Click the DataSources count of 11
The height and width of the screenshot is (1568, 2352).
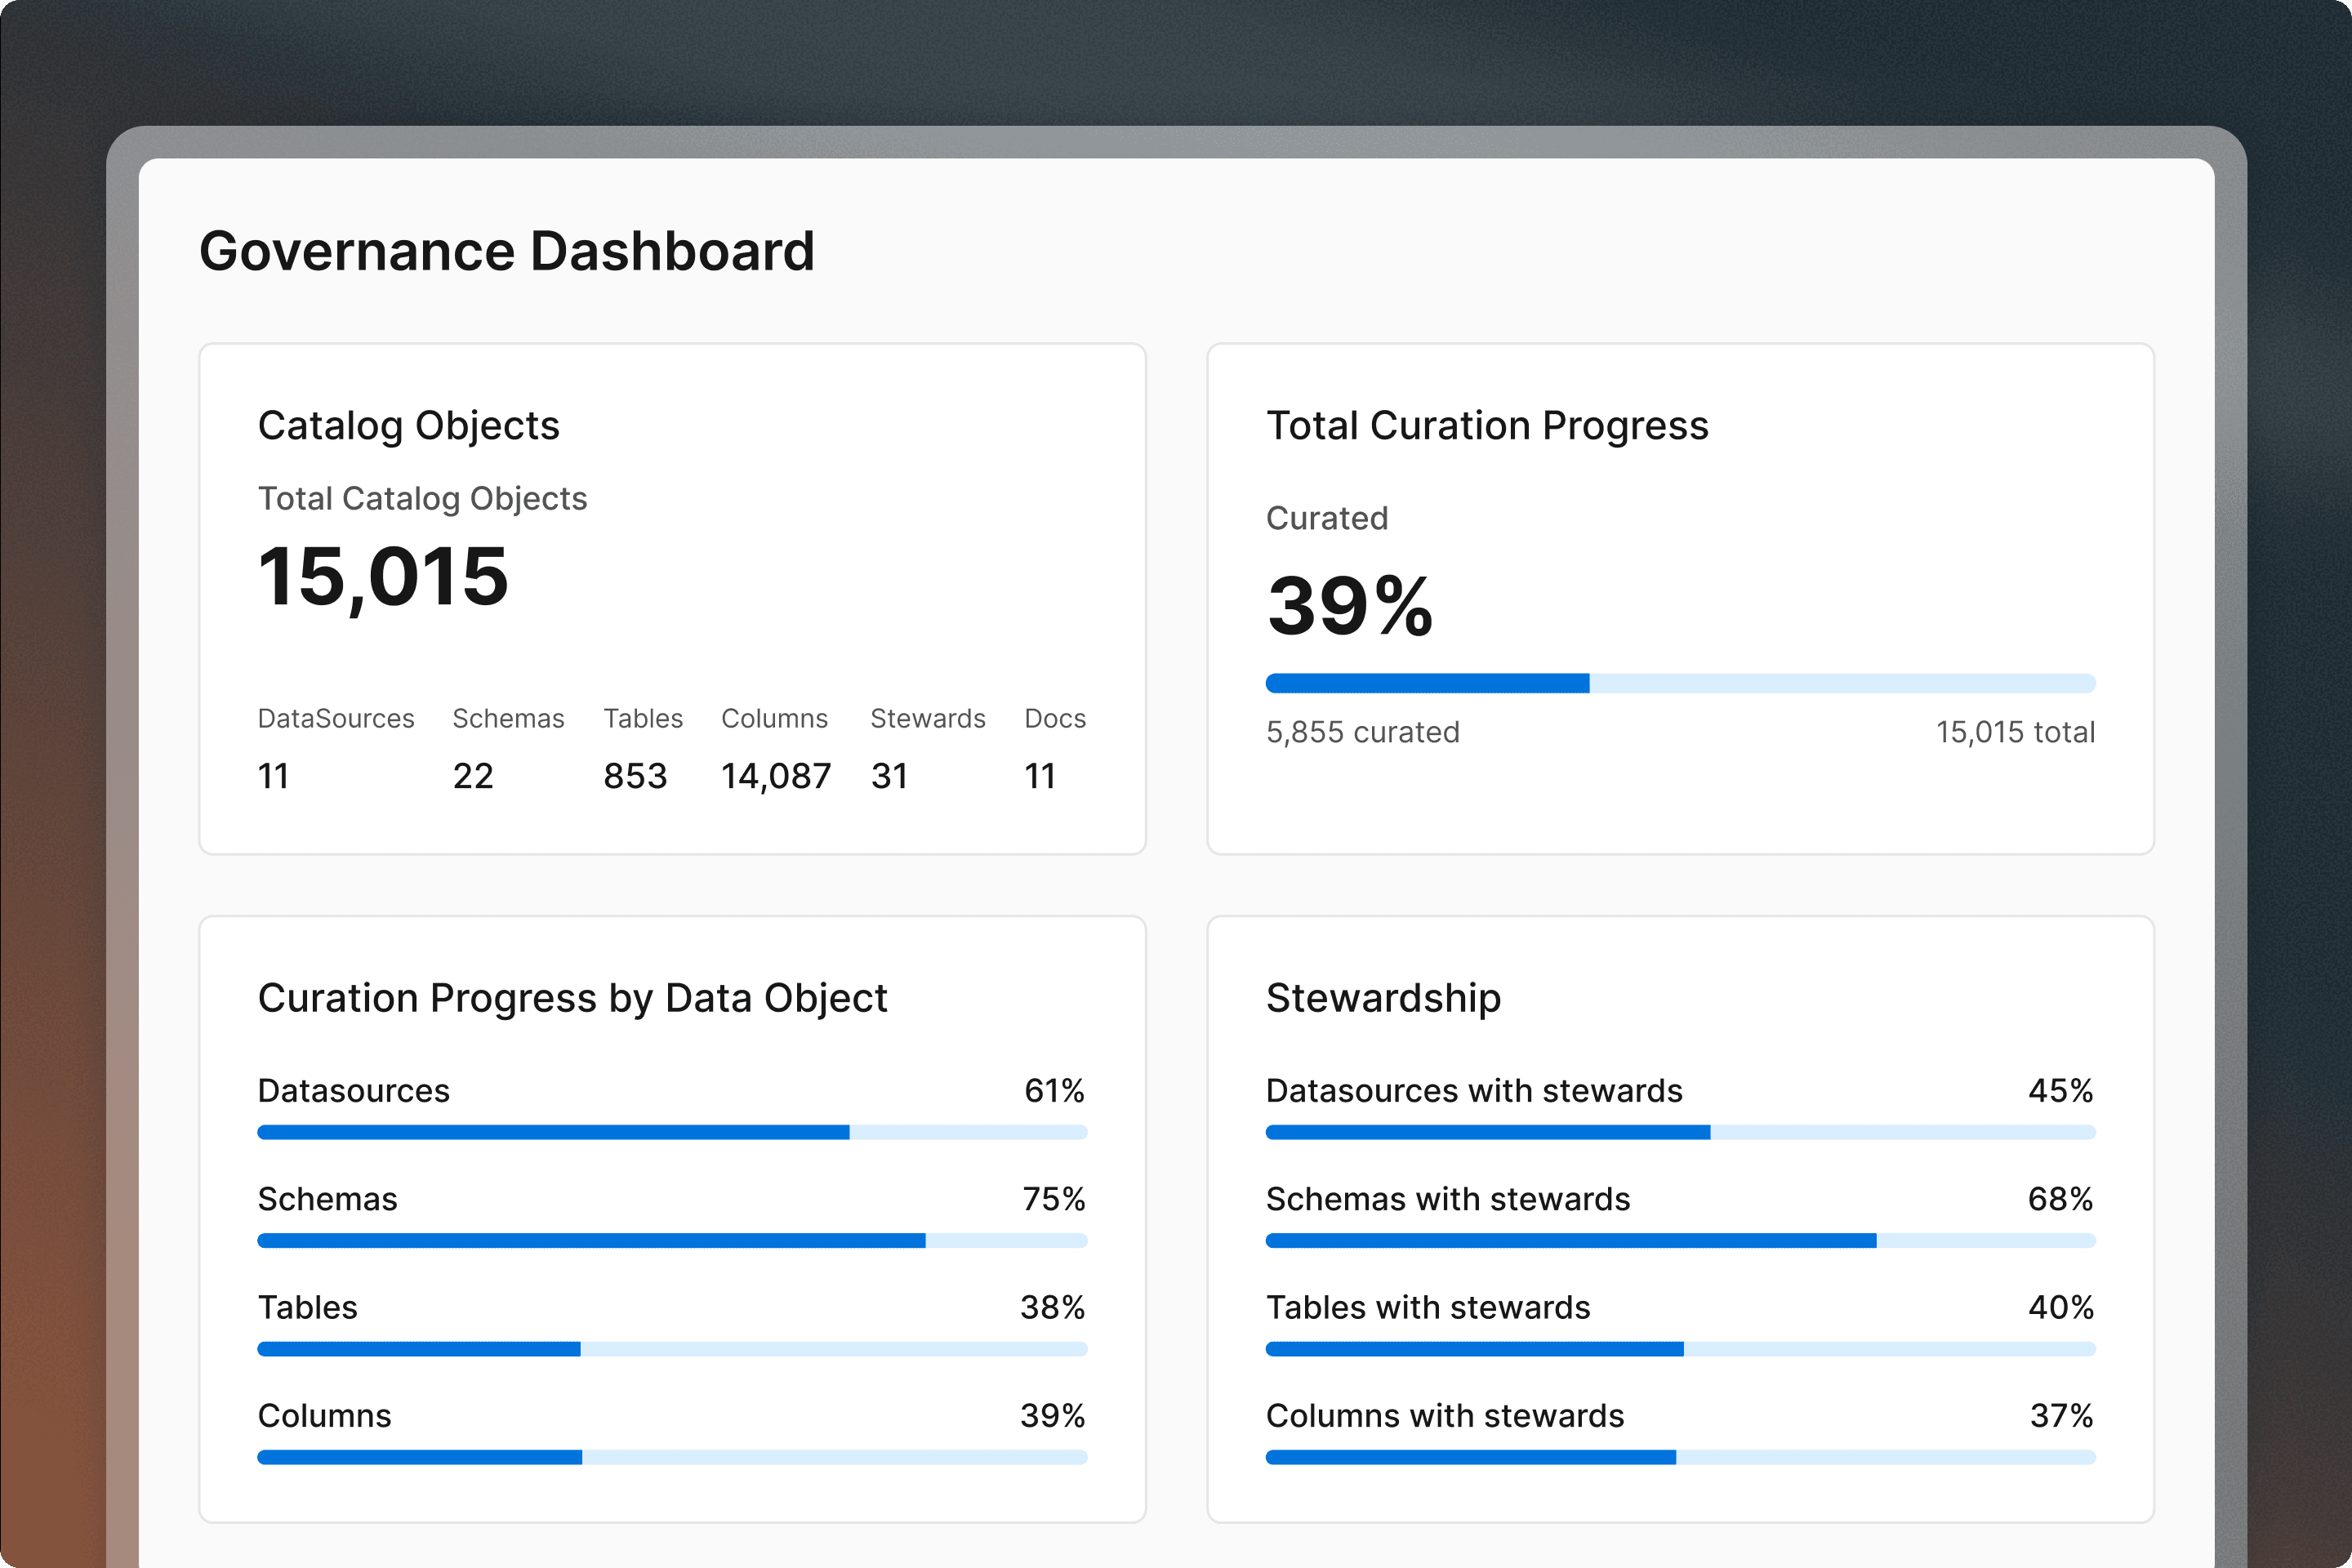point(273,776)
